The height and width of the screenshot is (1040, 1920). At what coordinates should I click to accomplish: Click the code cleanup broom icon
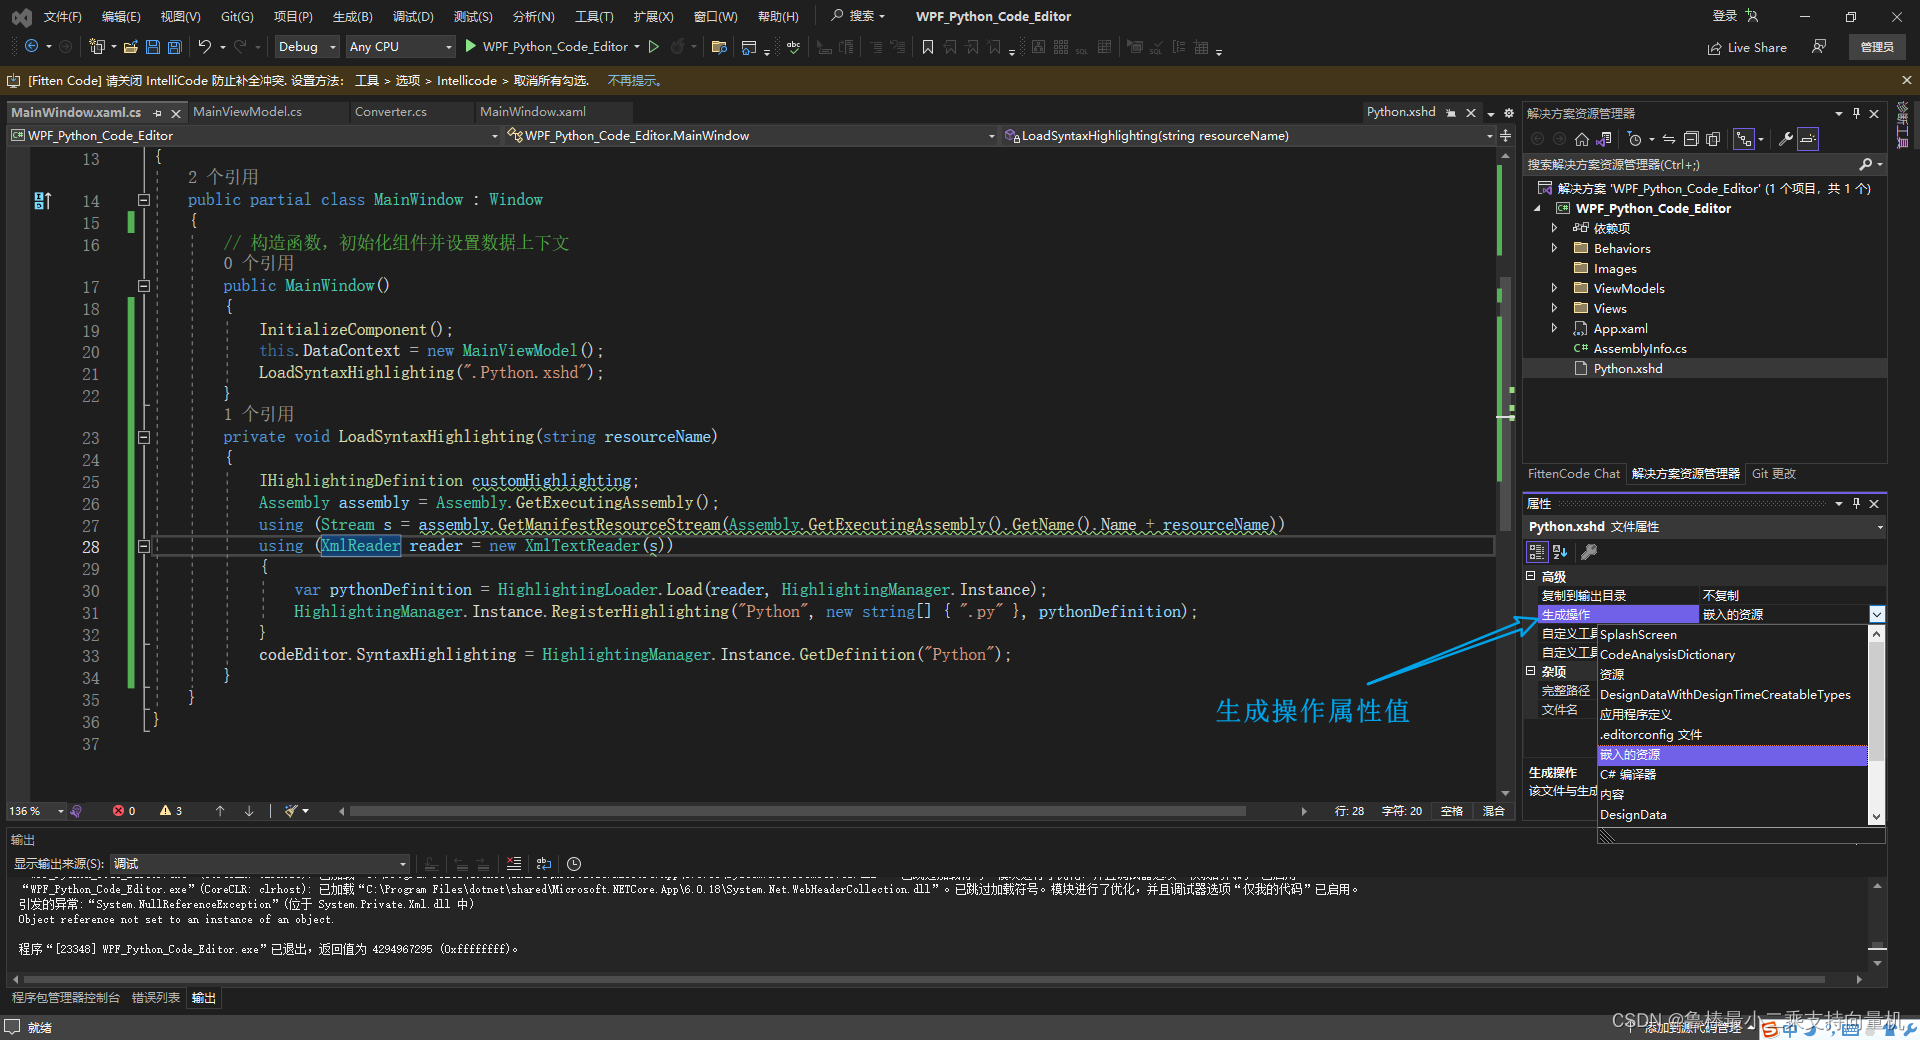click(x=291, y=811)
